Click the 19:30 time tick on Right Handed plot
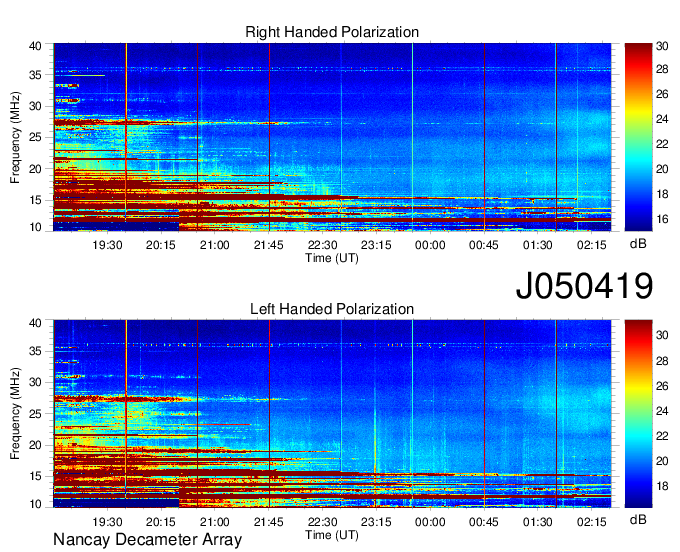 click(x=107, y=245)
